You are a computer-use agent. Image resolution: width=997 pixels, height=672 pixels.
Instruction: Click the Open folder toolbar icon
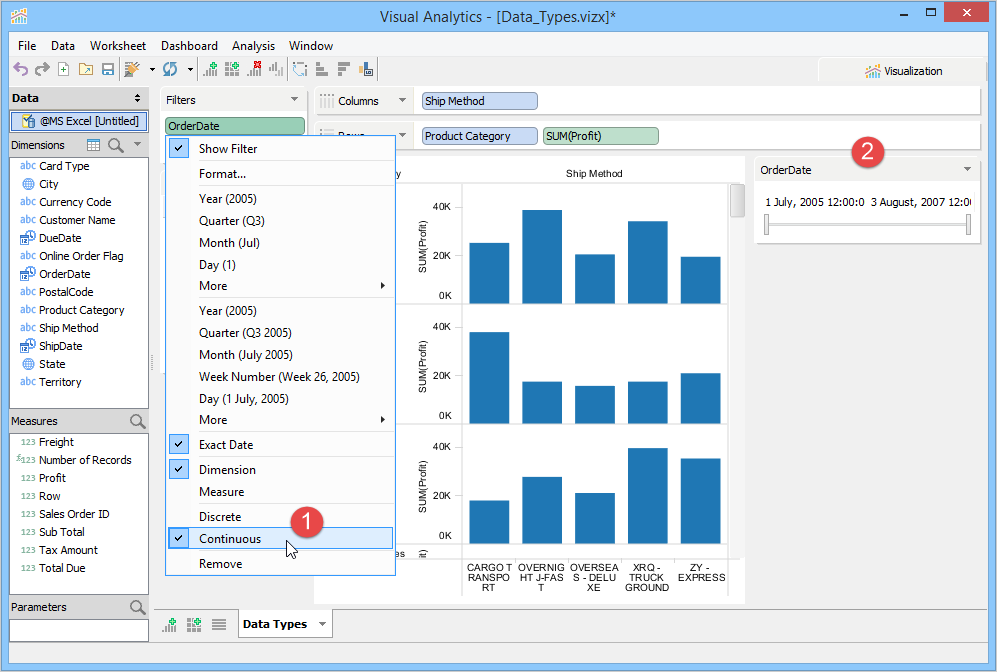coord(85,70)
